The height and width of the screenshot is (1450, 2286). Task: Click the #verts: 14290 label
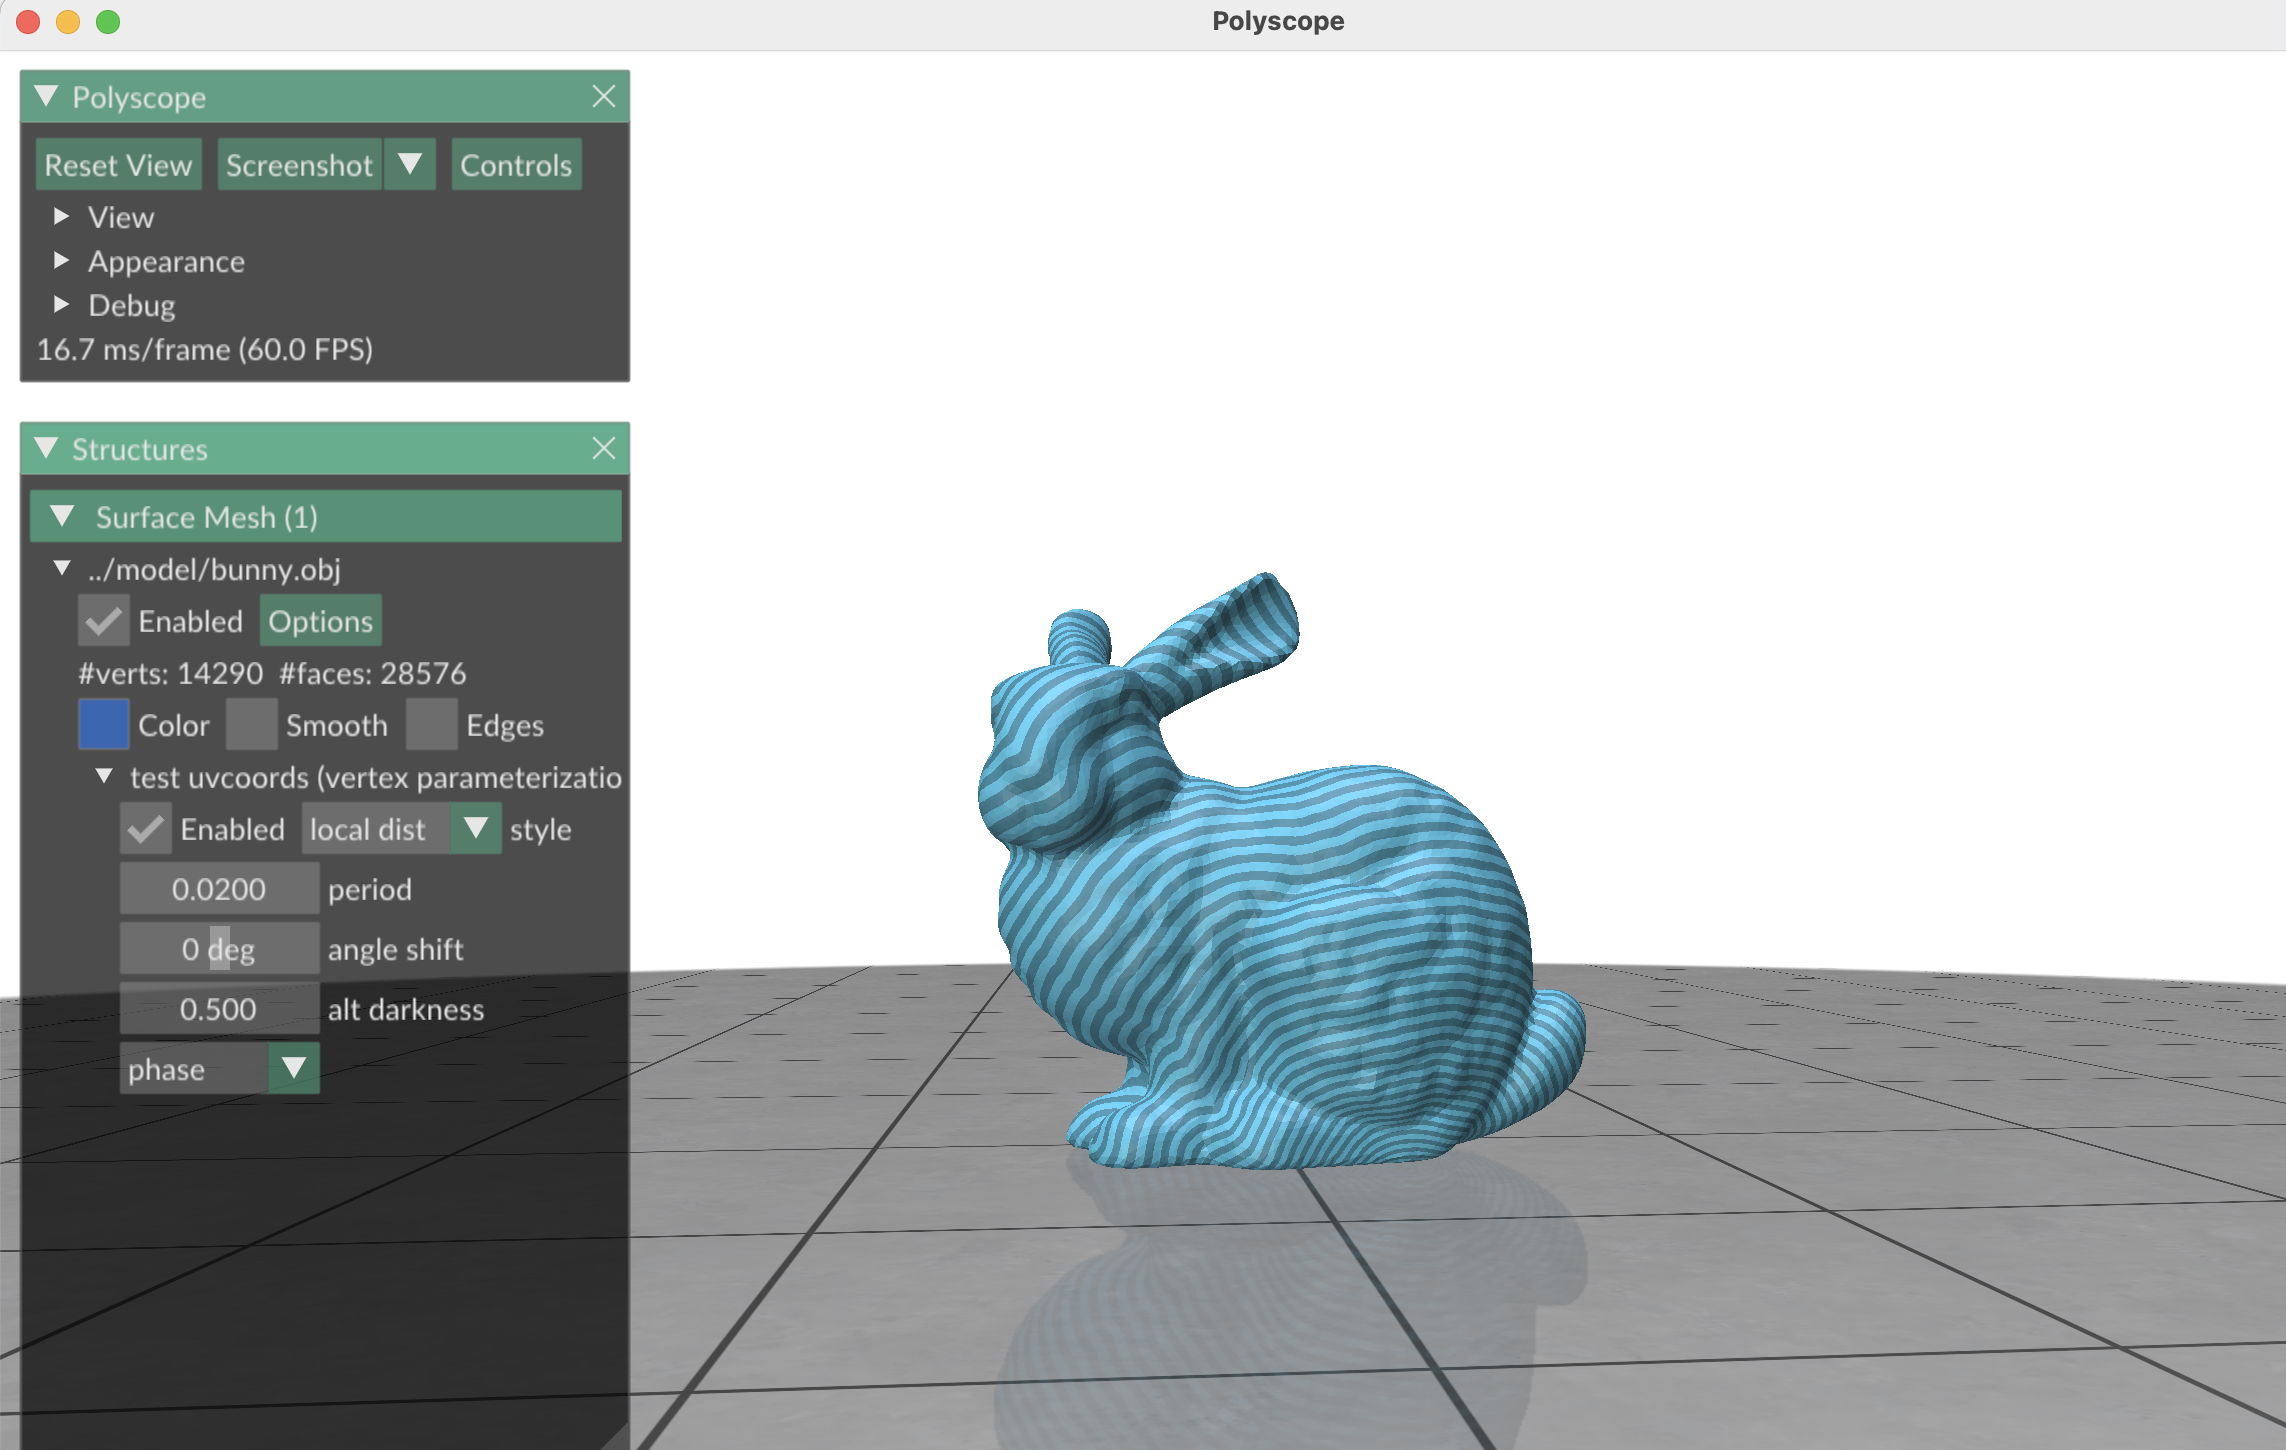click(171, 673)
